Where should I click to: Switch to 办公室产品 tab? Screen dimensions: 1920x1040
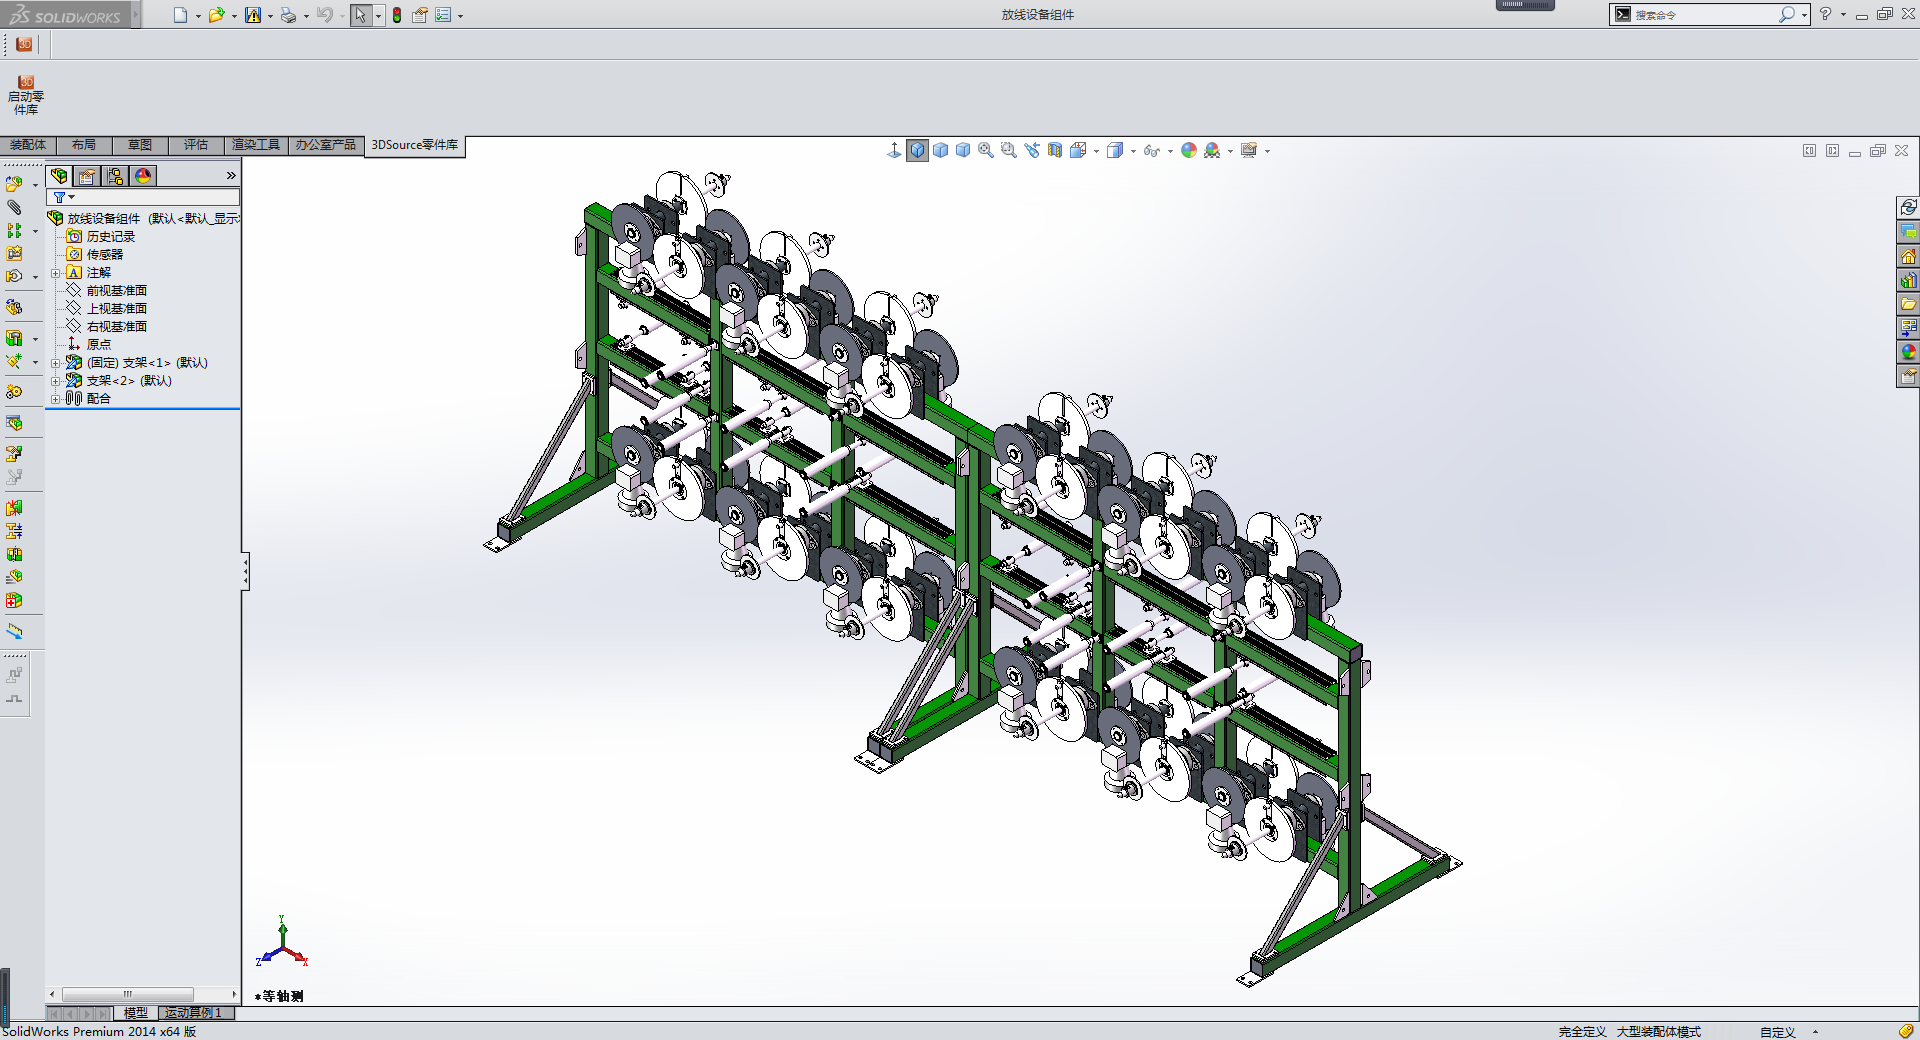click(326, 145)
